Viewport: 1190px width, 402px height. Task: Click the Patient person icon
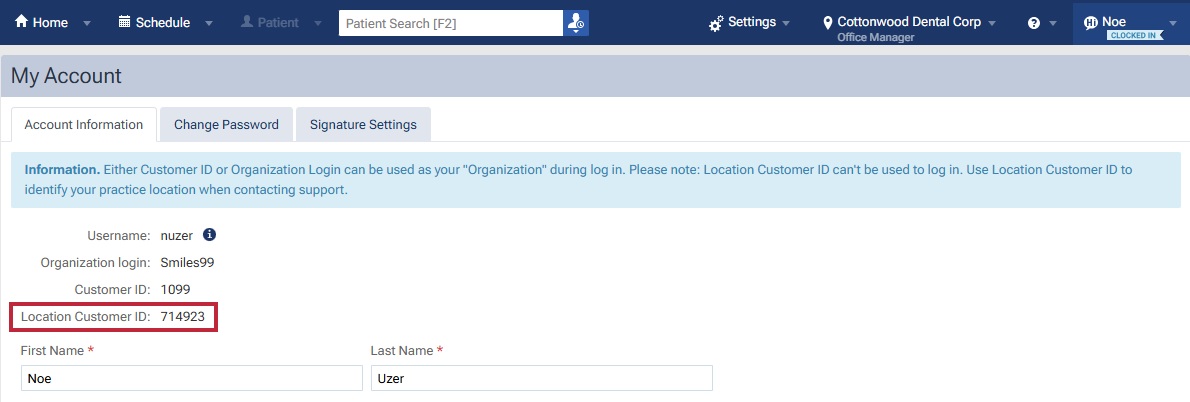[x=247, y=22]
